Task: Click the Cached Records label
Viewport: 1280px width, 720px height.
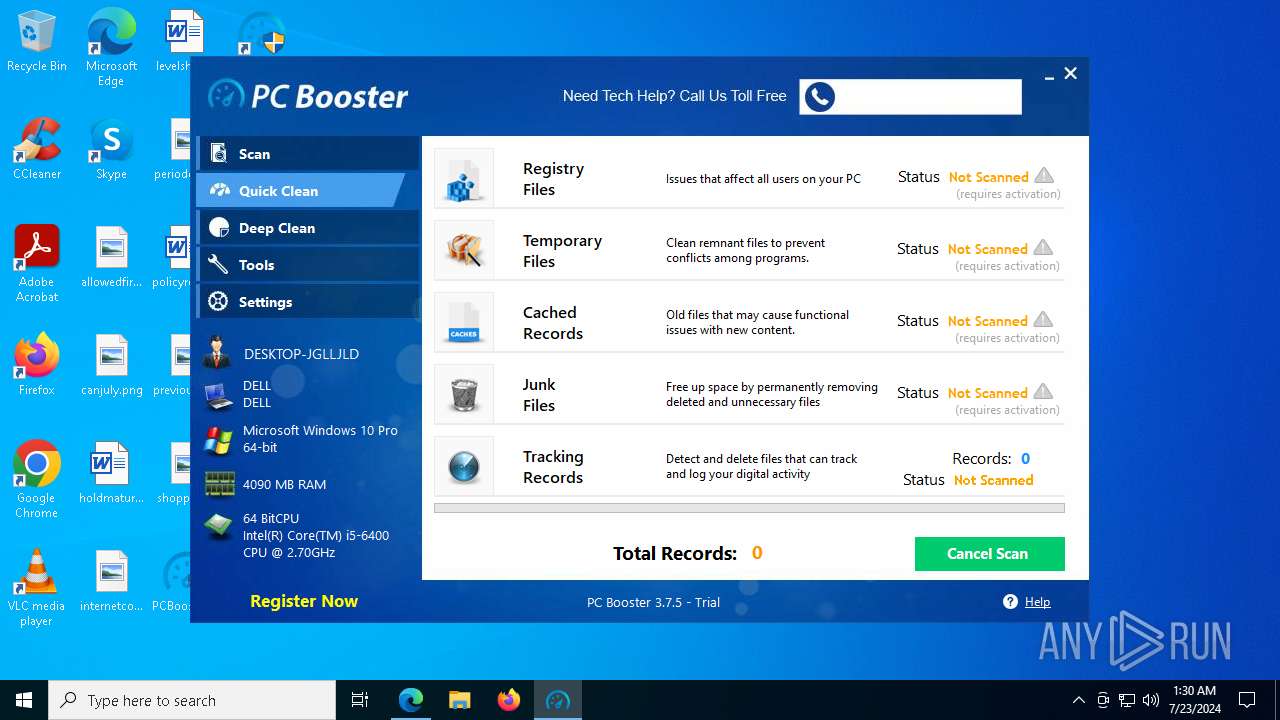Action: tap(552, 323)
